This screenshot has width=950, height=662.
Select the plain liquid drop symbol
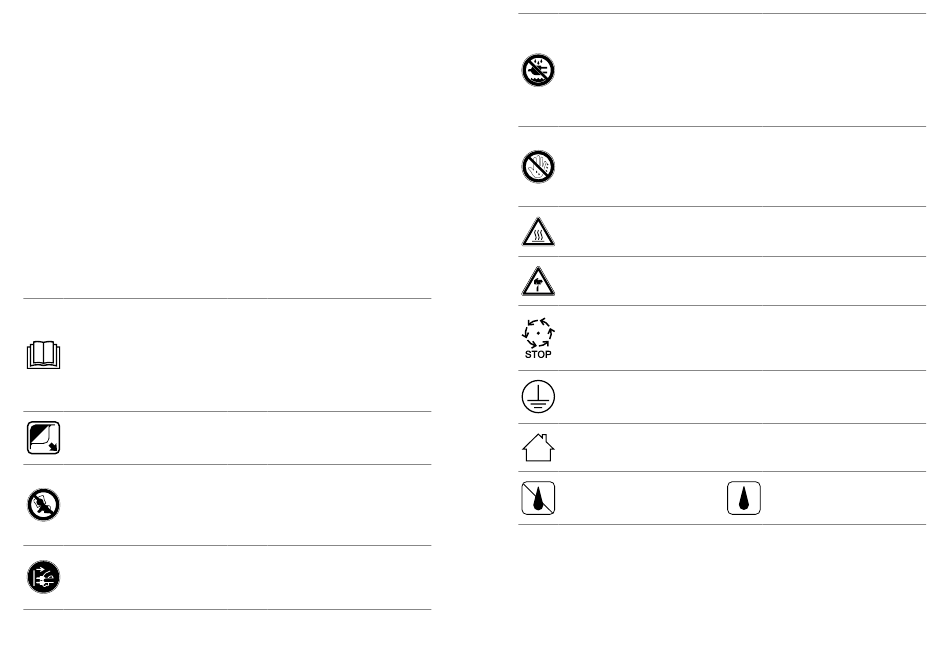point(744,497)
